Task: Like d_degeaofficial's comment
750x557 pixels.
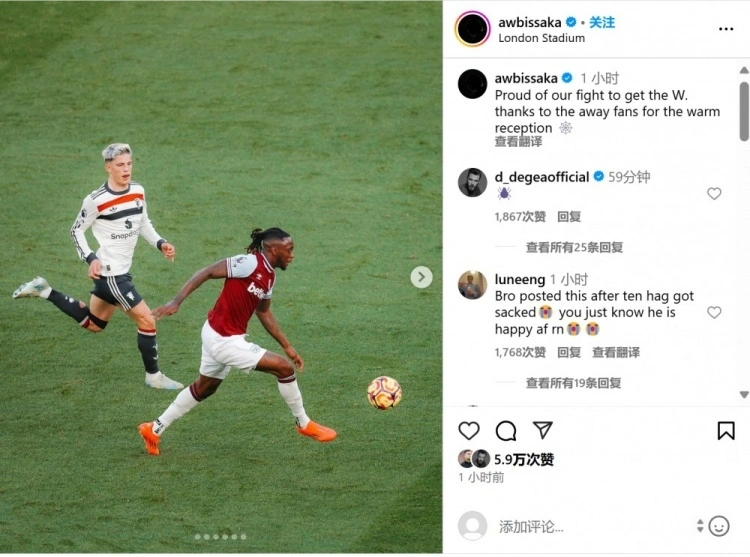Action: click(714, 194)
